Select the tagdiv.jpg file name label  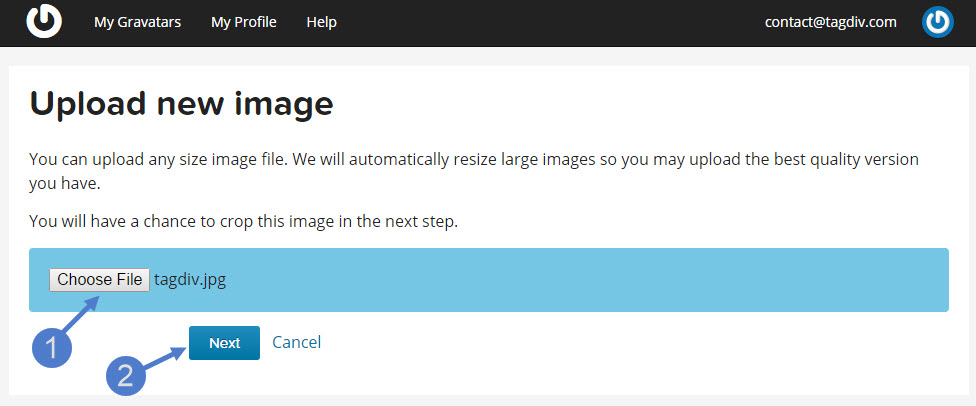point(190,280)
